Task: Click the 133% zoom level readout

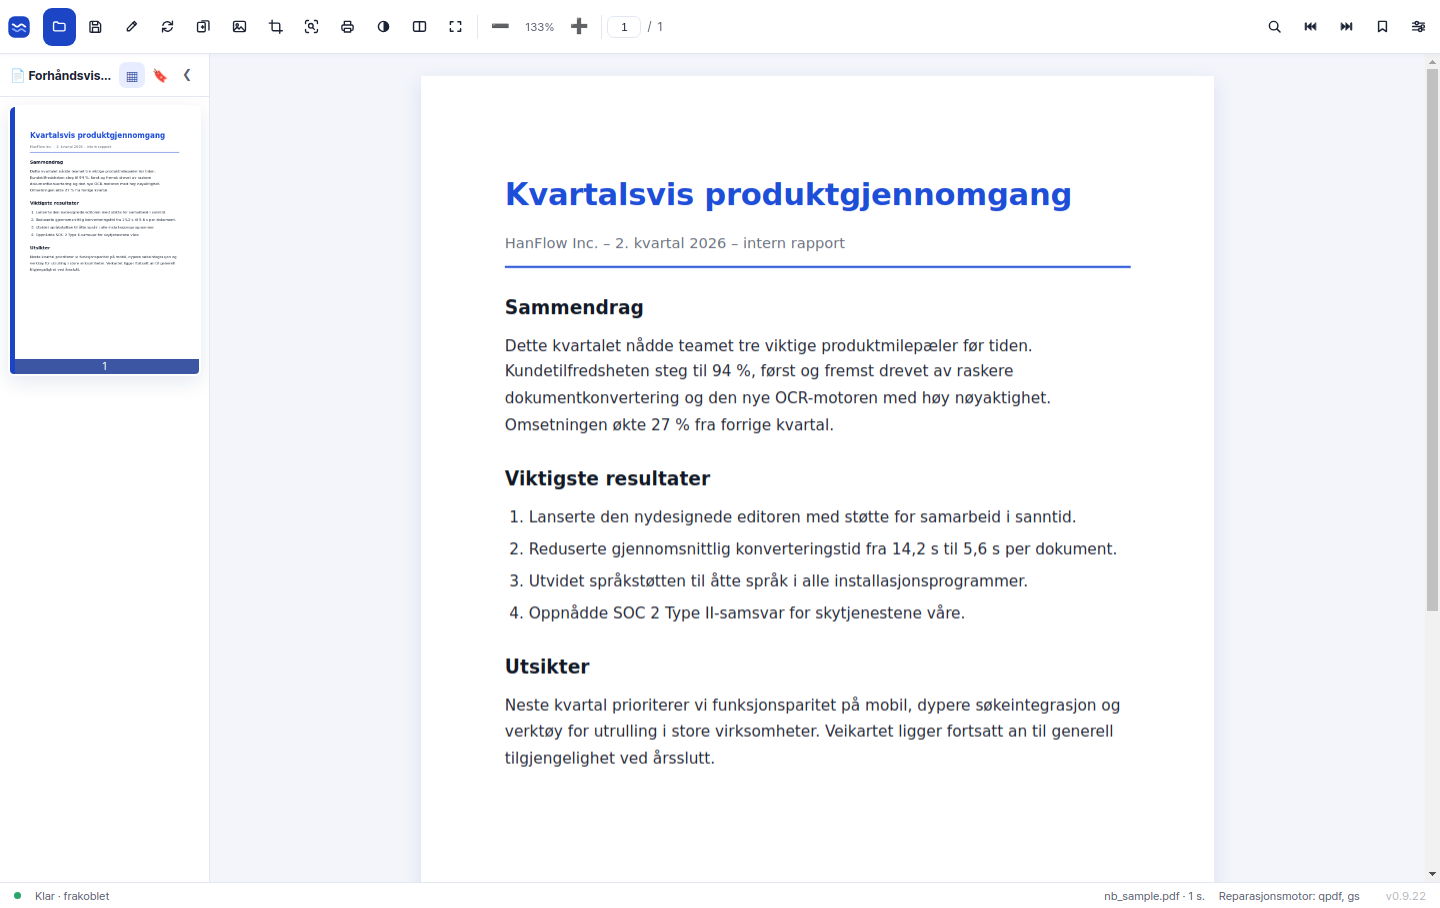Action: pos(539,27)
